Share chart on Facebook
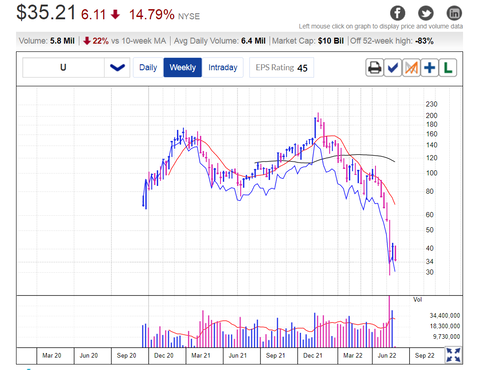 pyautogui.click(x=397, y=13)
